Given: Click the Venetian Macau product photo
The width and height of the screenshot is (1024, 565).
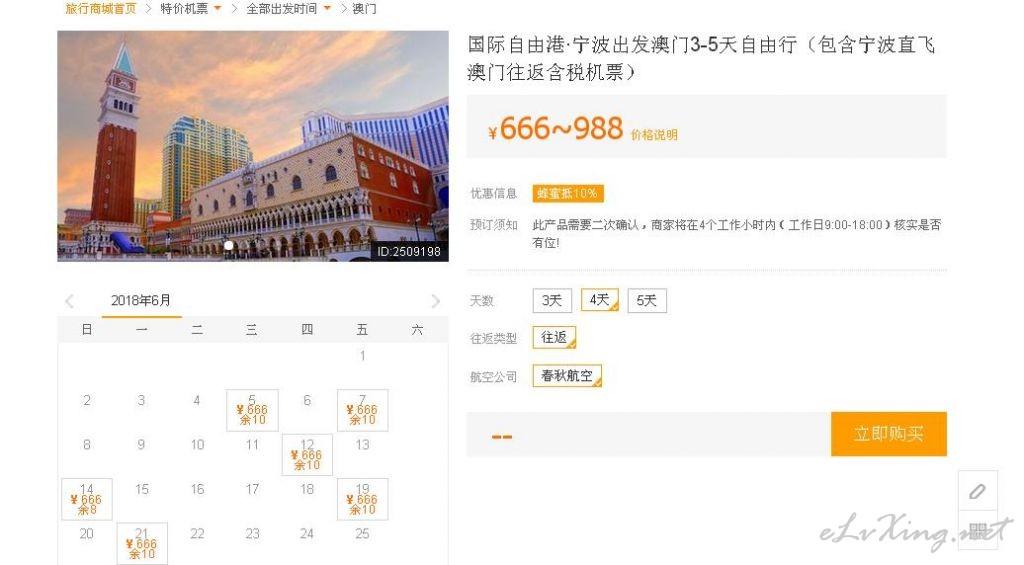Looking at the screenshot, I should (x=253, y=146).
